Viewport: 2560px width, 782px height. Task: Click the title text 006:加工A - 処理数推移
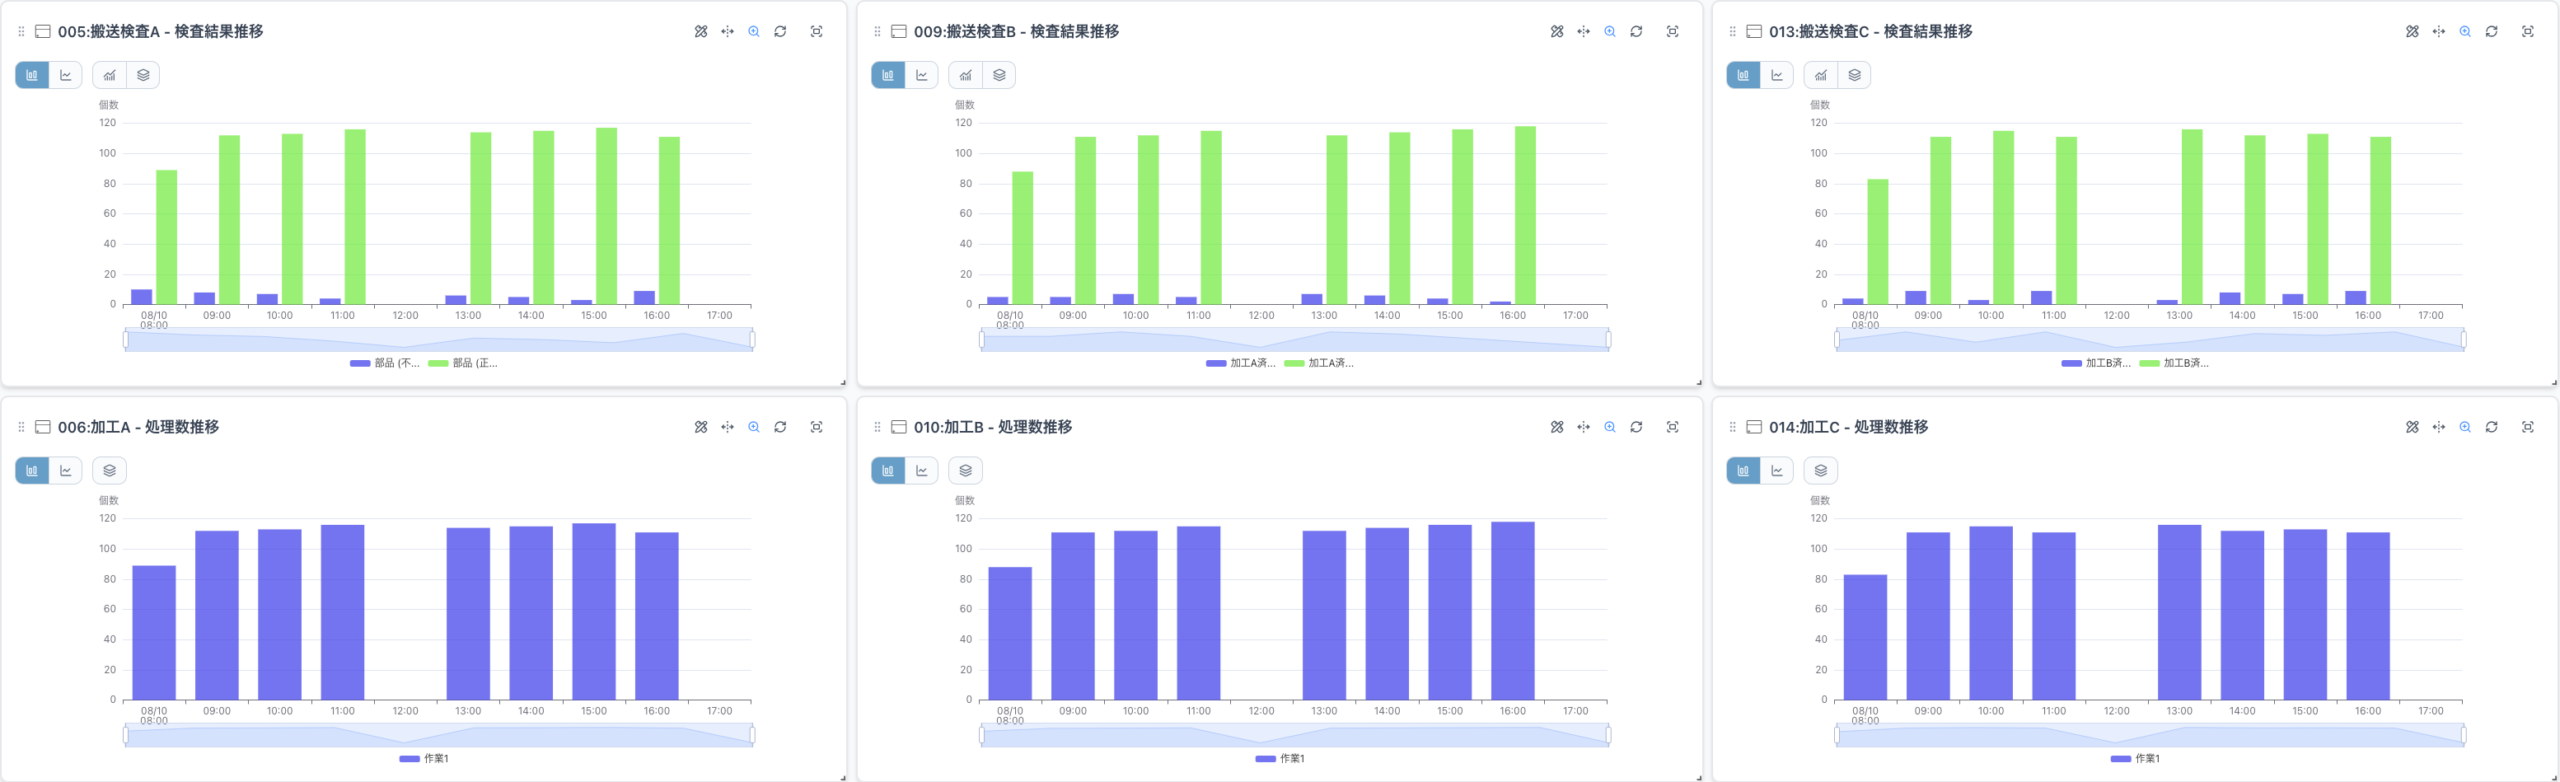point(138,427)
